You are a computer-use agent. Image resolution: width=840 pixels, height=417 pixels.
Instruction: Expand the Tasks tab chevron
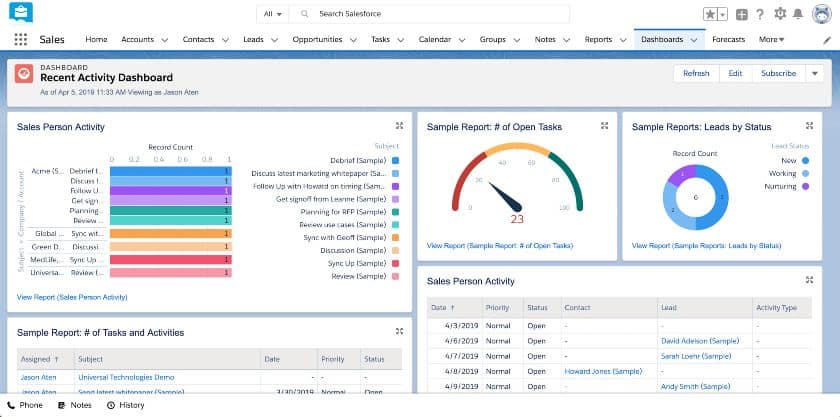(x=401, y=40)
